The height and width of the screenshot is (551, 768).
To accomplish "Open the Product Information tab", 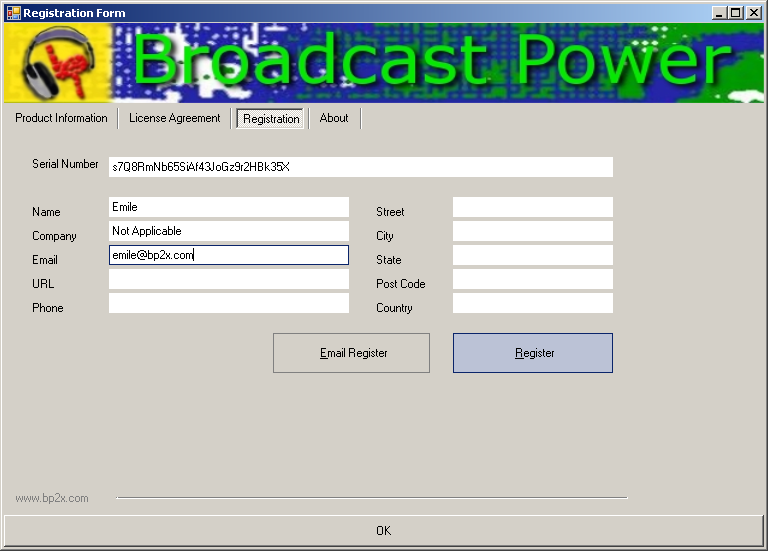I will pos(61,118).
